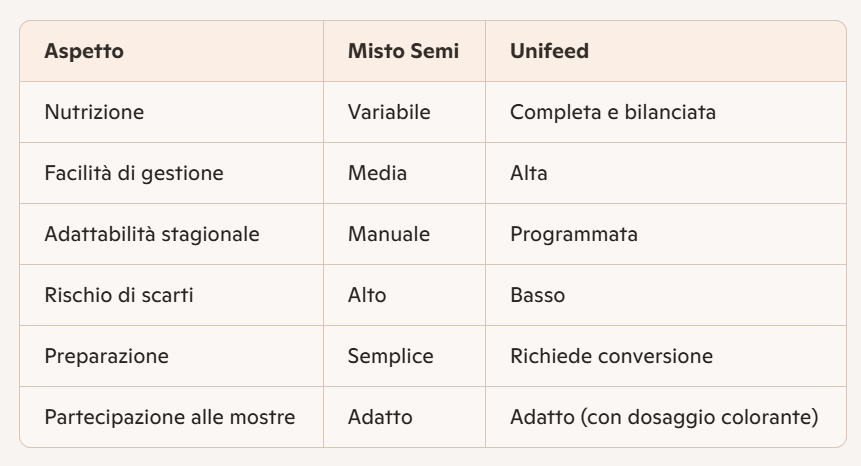Click the Misto Semi column header

click(403, 51)
